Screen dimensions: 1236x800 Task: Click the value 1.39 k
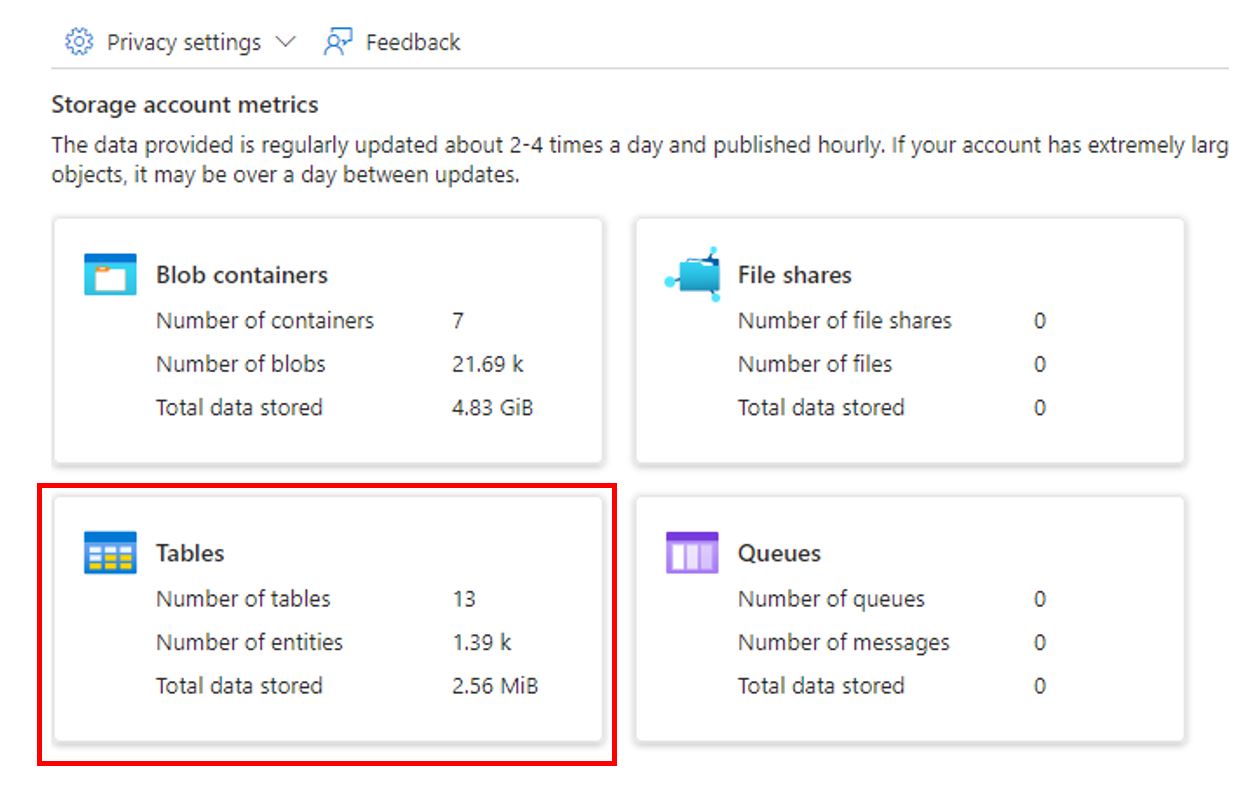point(482,642)
